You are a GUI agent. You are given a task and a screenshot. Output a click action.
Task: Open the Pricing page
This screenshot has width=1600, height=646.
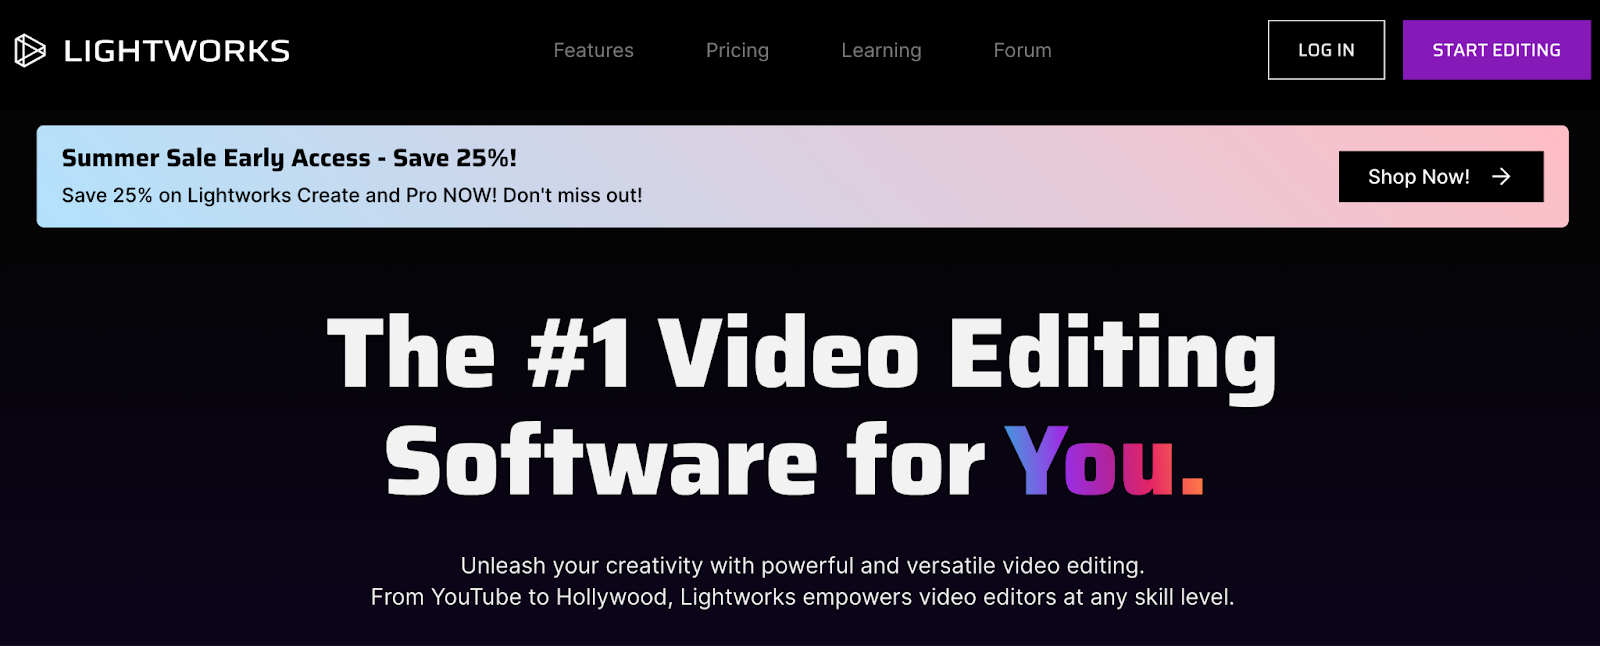(x=737, y=50)
